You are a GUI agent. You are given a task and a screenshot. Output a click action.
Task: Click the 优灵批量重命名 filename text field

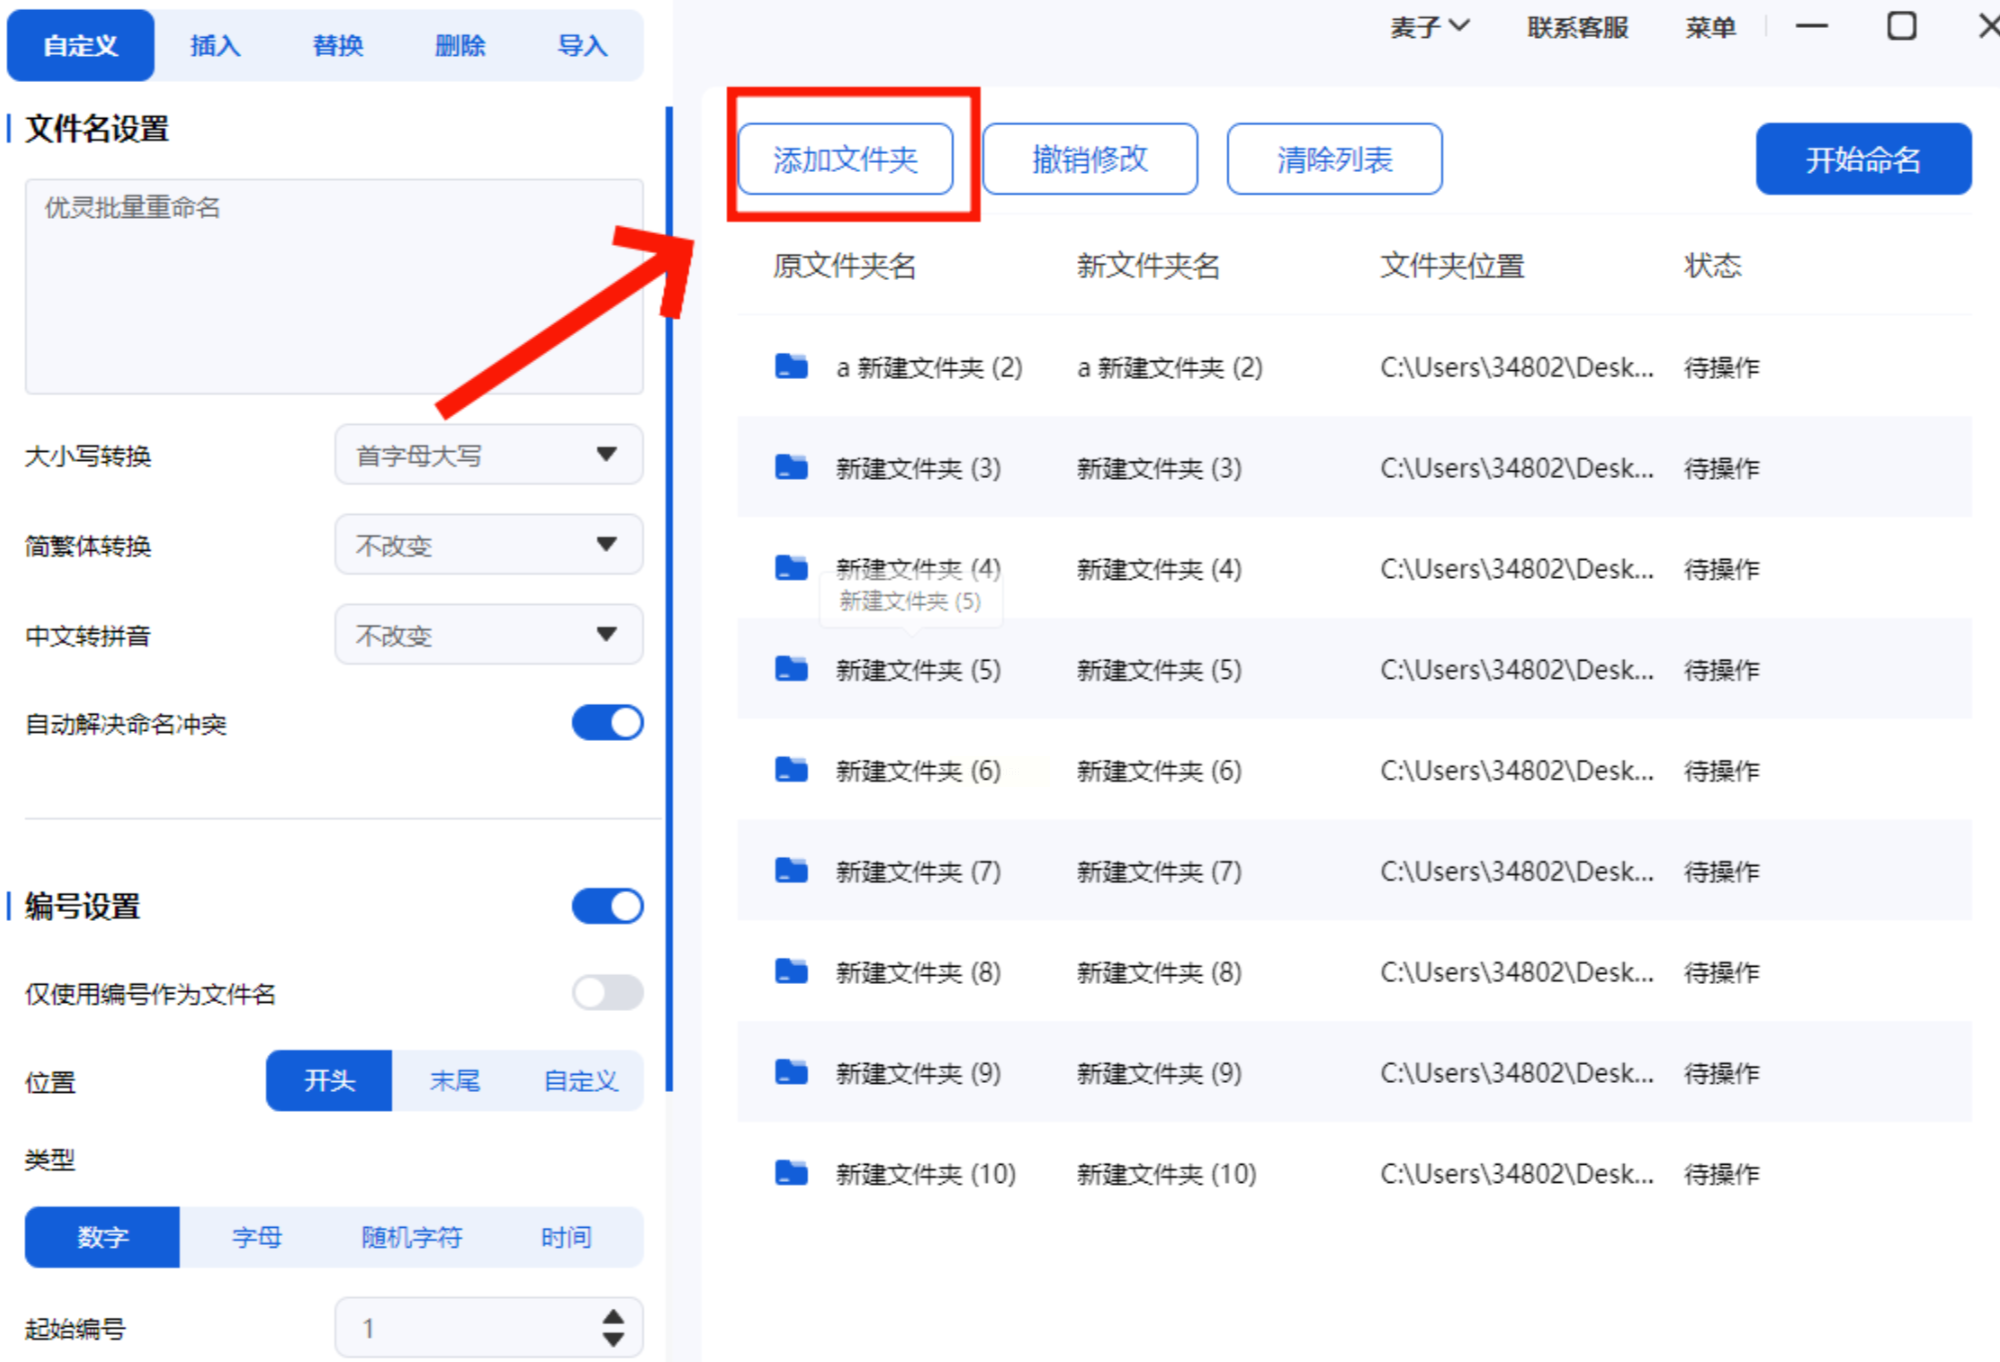coord(333,286)
